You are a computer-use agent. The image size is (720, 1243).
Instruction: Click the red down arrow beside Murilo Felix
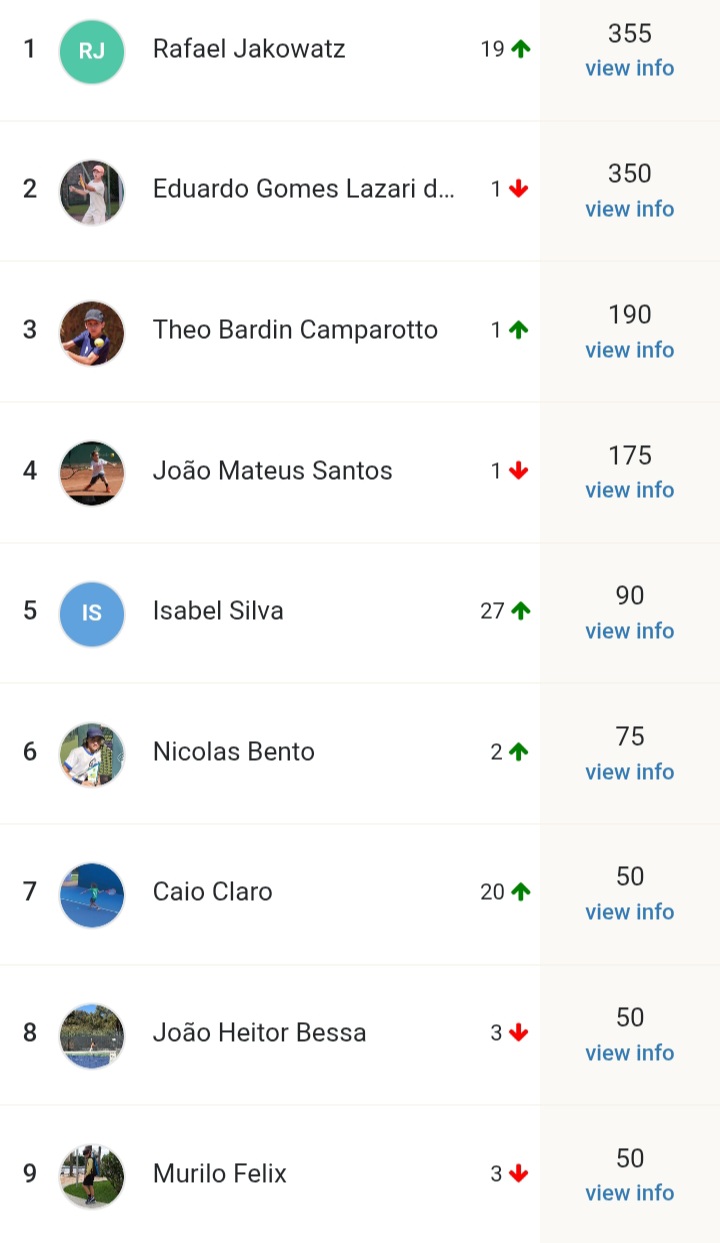pos(518,1174)
